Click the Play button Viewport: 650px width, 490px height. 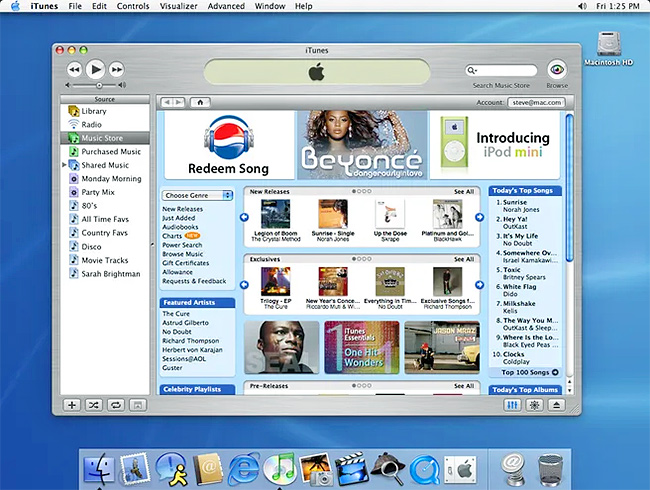[95, 69]
